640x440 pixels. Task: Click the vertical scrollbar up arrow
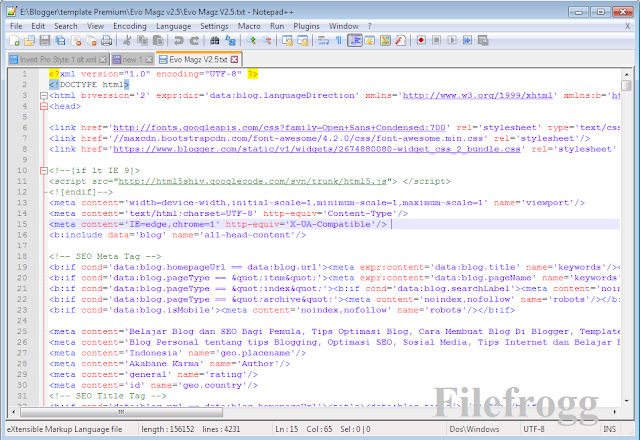pos(627,74)
